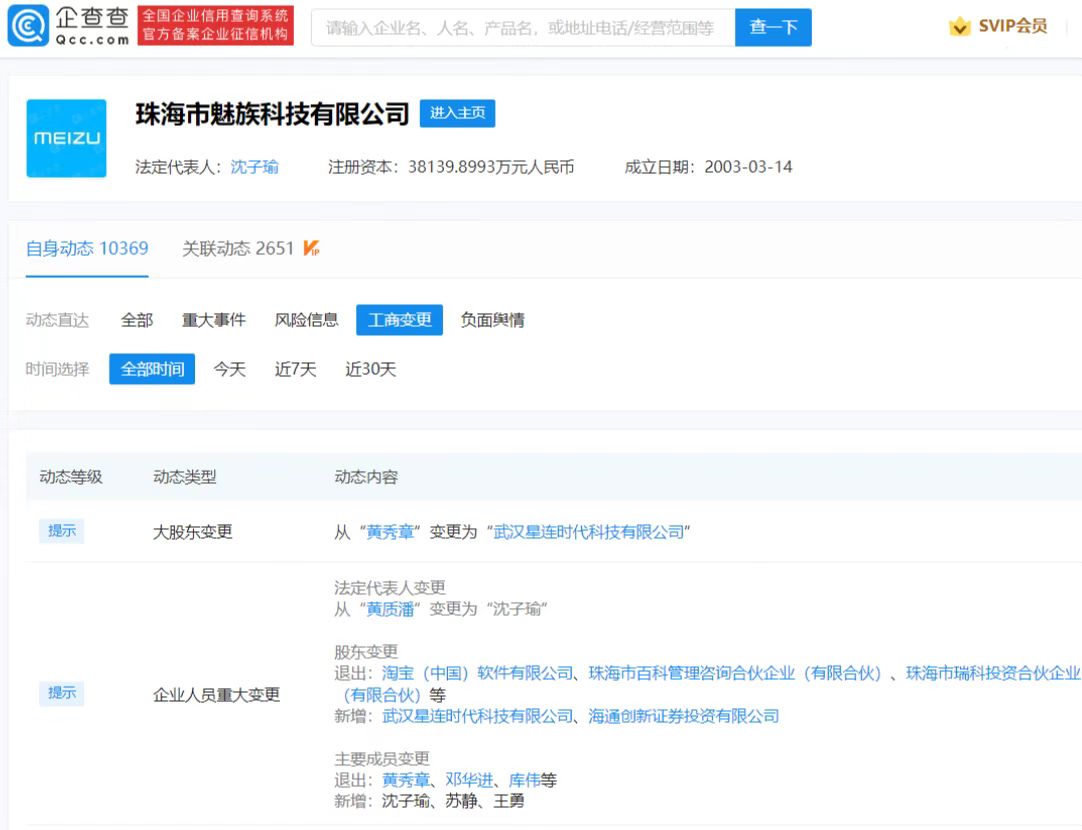Image resolution: width=1082 pixels, height=830 pixels.
Task: Open 库伟 member link
Action: tap(524, 780)
